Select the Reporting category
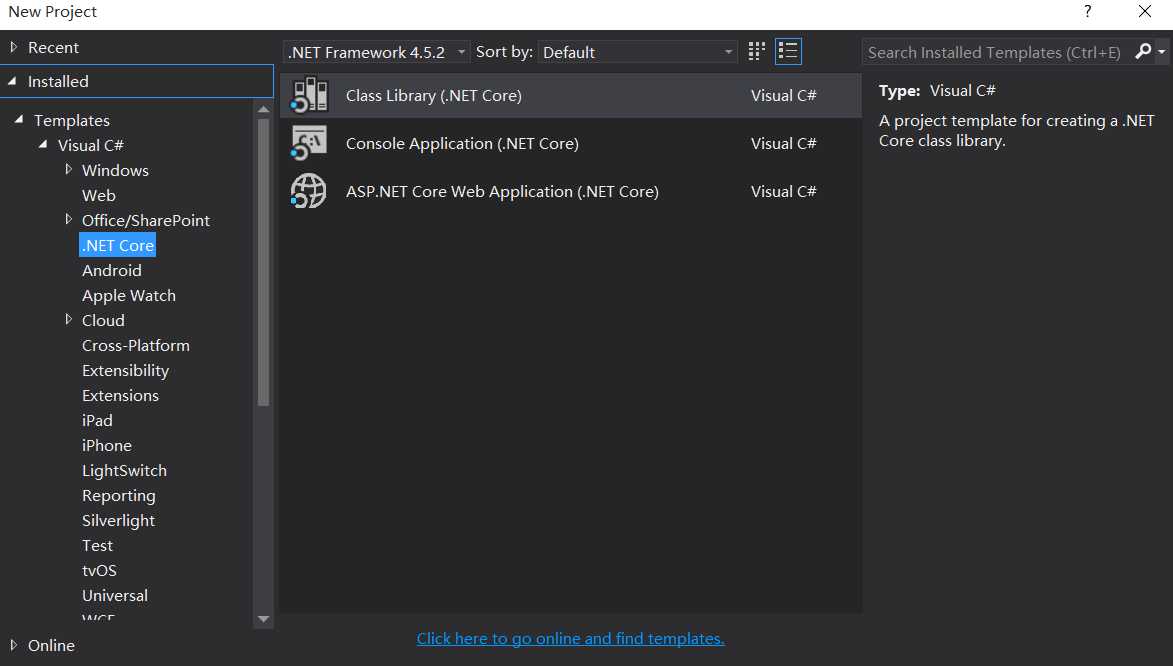1173x666 pixels. (x=118, y=495)
